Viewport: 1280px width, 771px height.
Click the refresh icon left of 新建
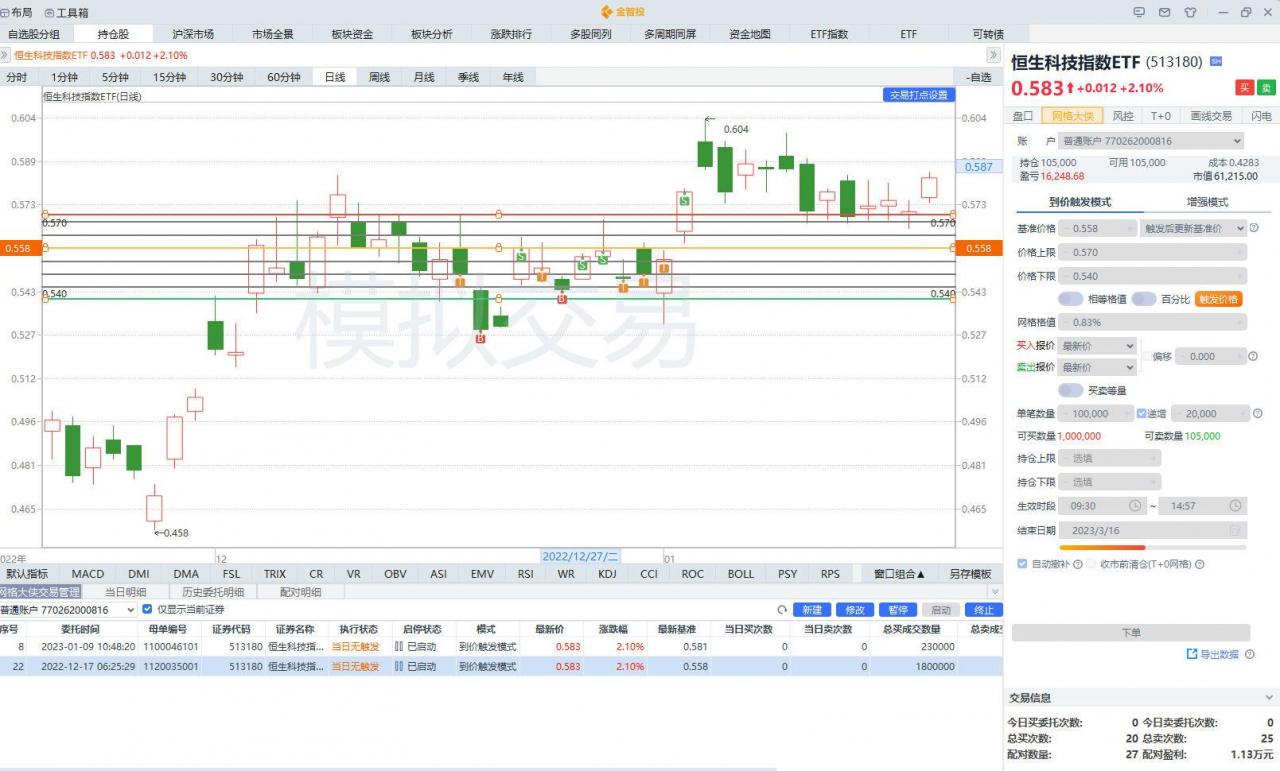[782, 610]
